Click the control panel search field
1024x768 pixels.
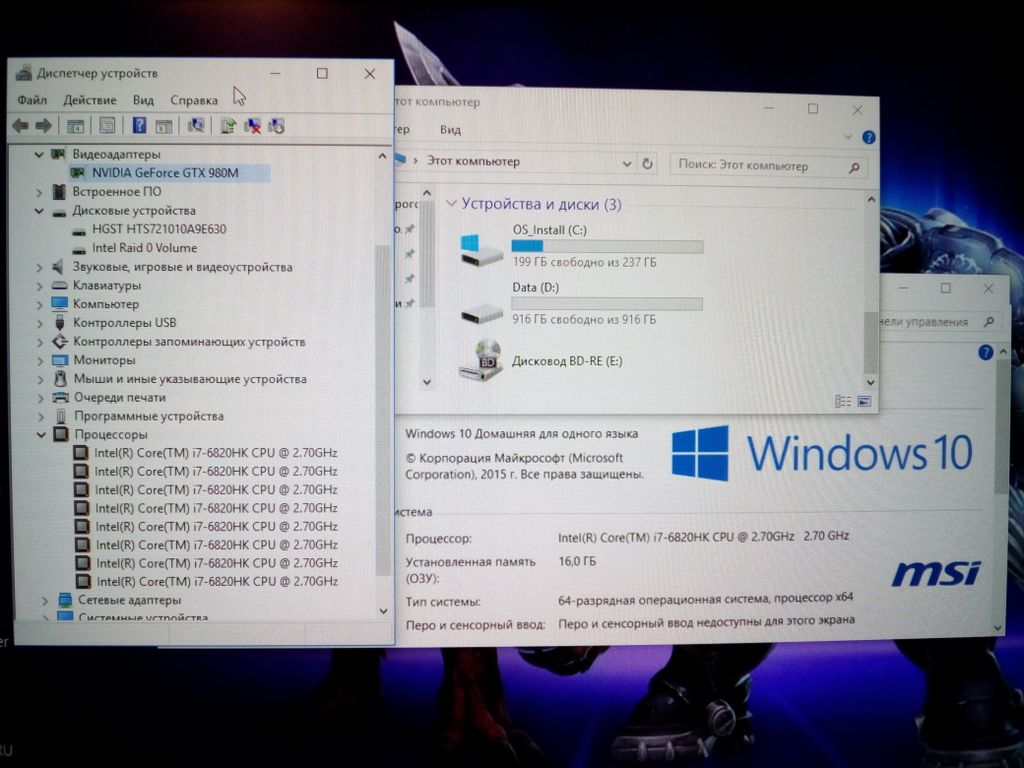pos(938,321)
